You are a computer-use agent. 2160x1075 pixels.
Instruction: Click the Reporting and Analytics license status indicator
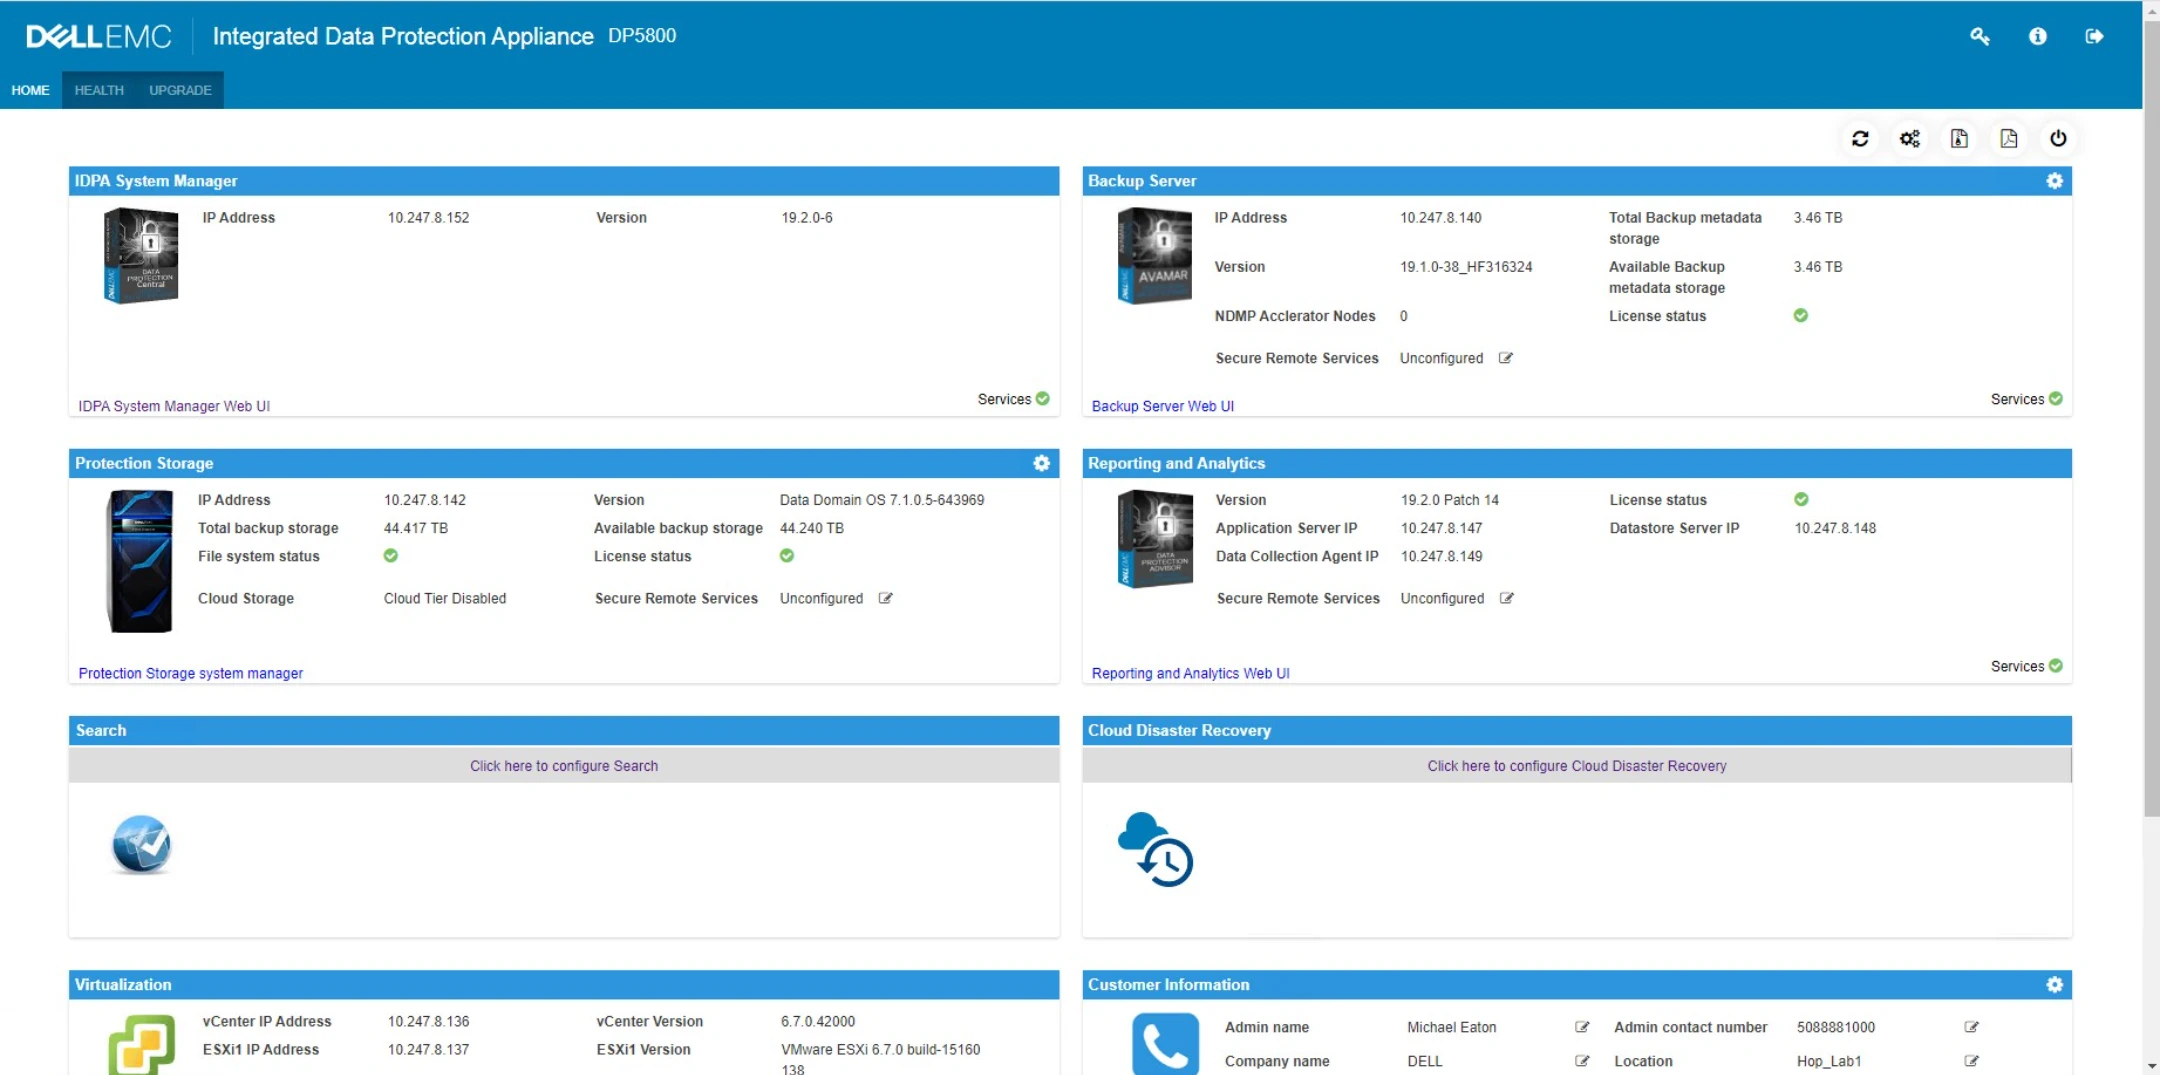tap(1801, 499)
